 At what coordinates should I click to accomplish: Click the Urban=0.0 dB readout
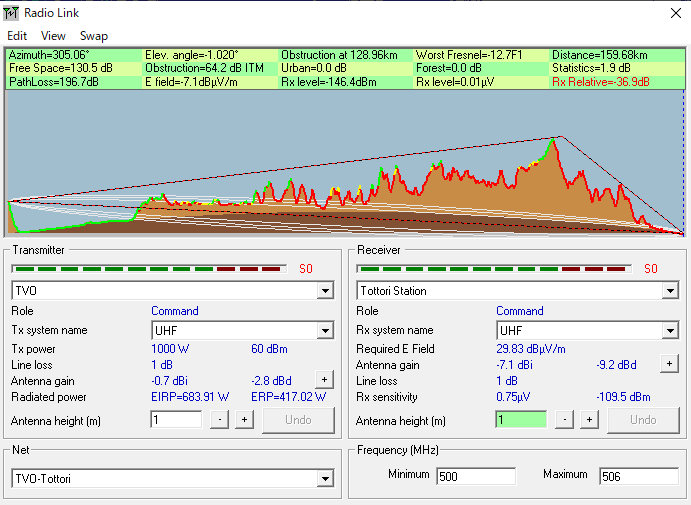(314, 68)
